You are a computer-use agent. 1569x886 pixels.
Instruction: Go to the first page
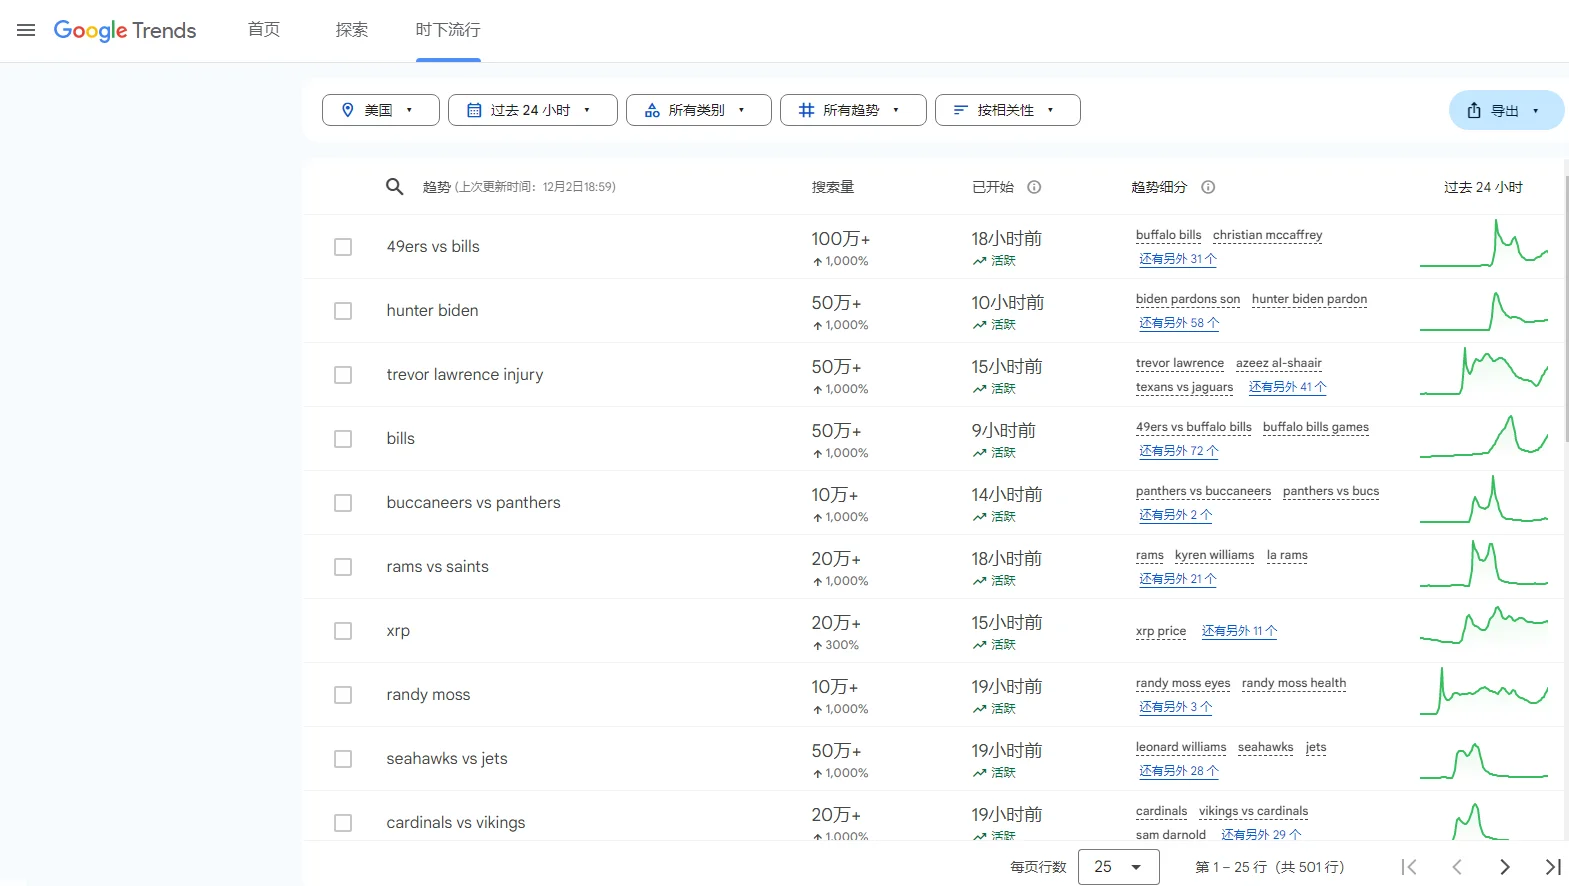pyautogui.click(x=1409, y=867)
